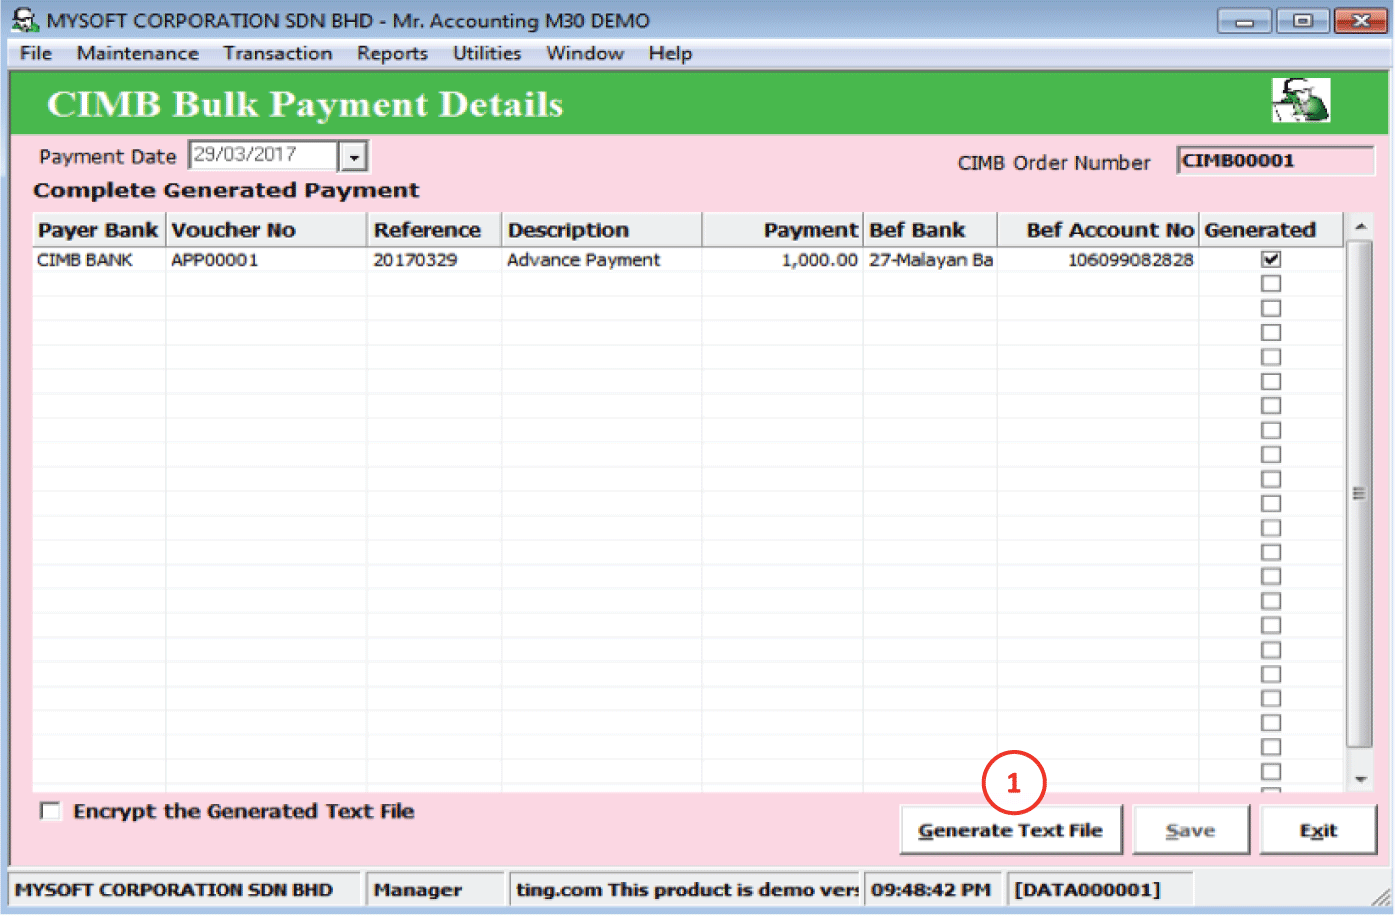
Task: Click the Payer Bank column header
Action: coord(99,230)
